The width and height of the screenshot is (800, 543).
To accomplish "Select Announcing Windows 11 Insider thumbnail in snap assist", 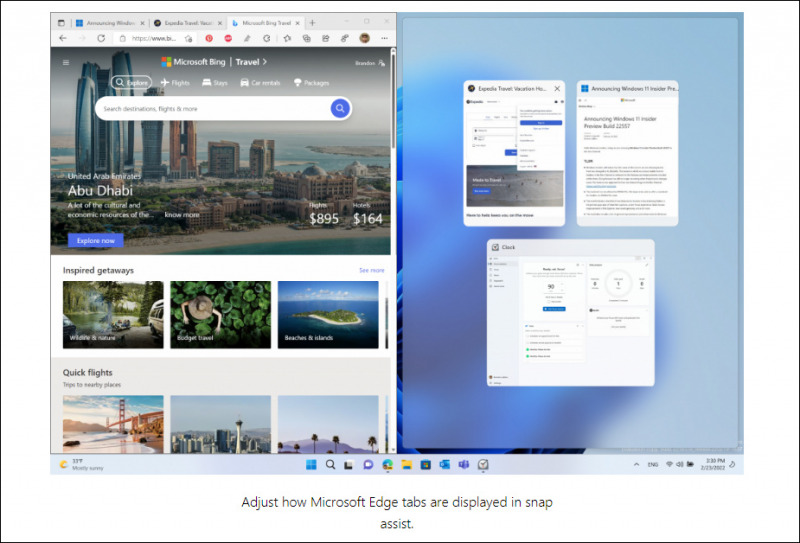I will (628, 153).
